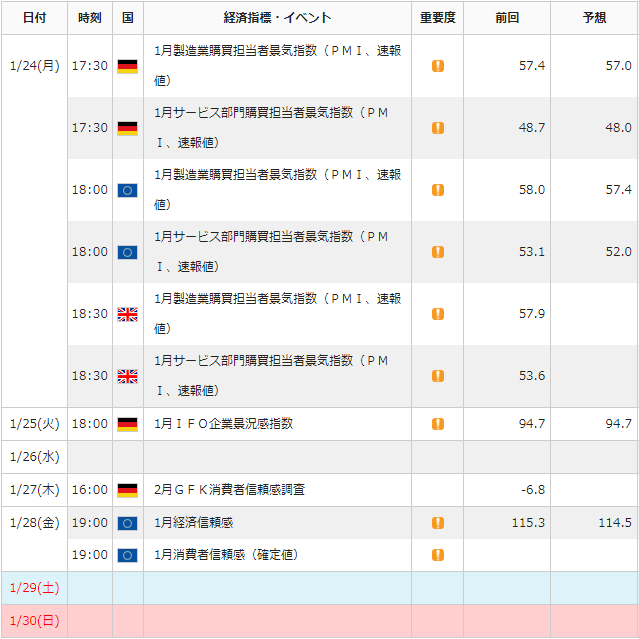Click UK flag in 18:30 services PMI row

(128, 376)
